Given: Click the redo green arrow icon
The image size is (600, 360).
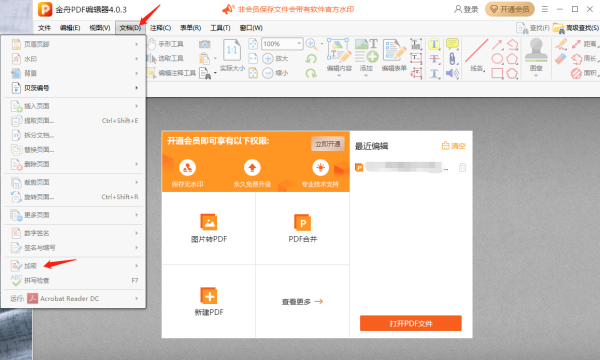Looking at the screenshot, I should pos(311,73).
